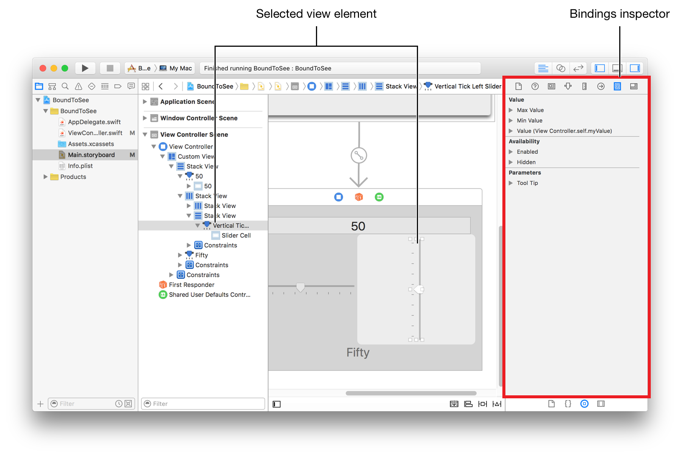Show the Version editor

click(578, 68)
